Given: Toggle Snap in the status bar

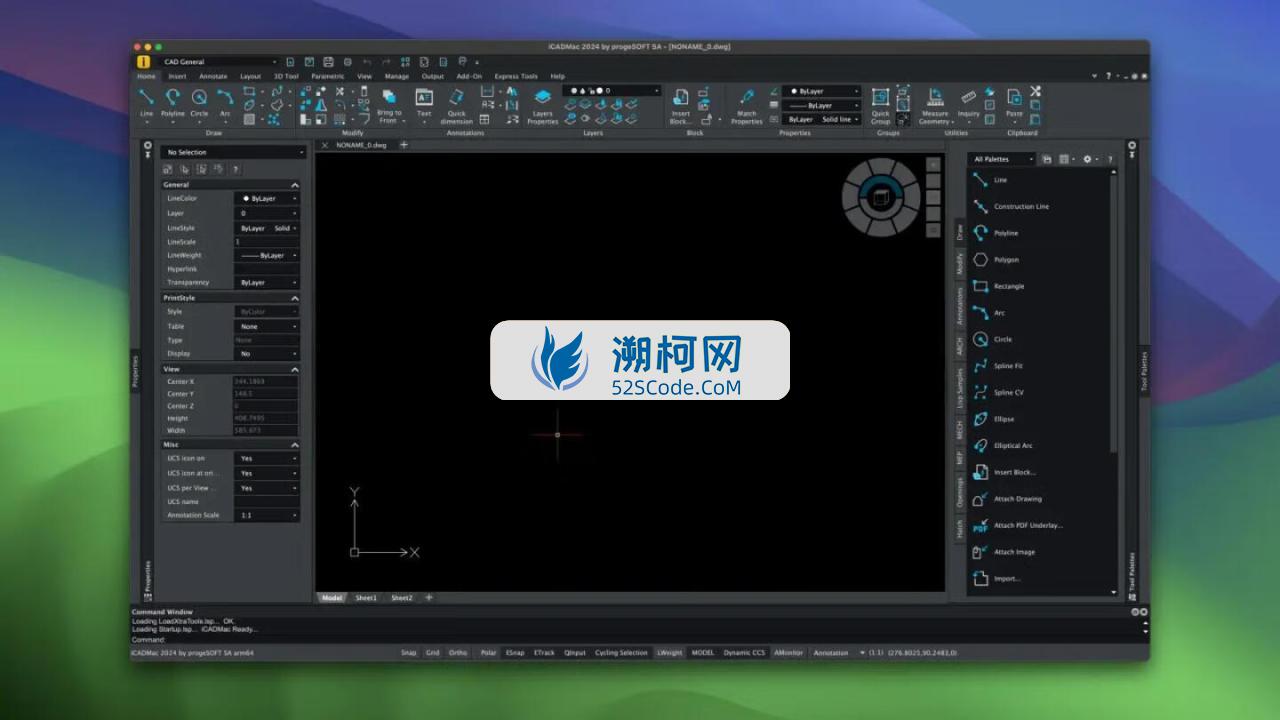Looking at the screenshot, I should (x=408, y=653).
